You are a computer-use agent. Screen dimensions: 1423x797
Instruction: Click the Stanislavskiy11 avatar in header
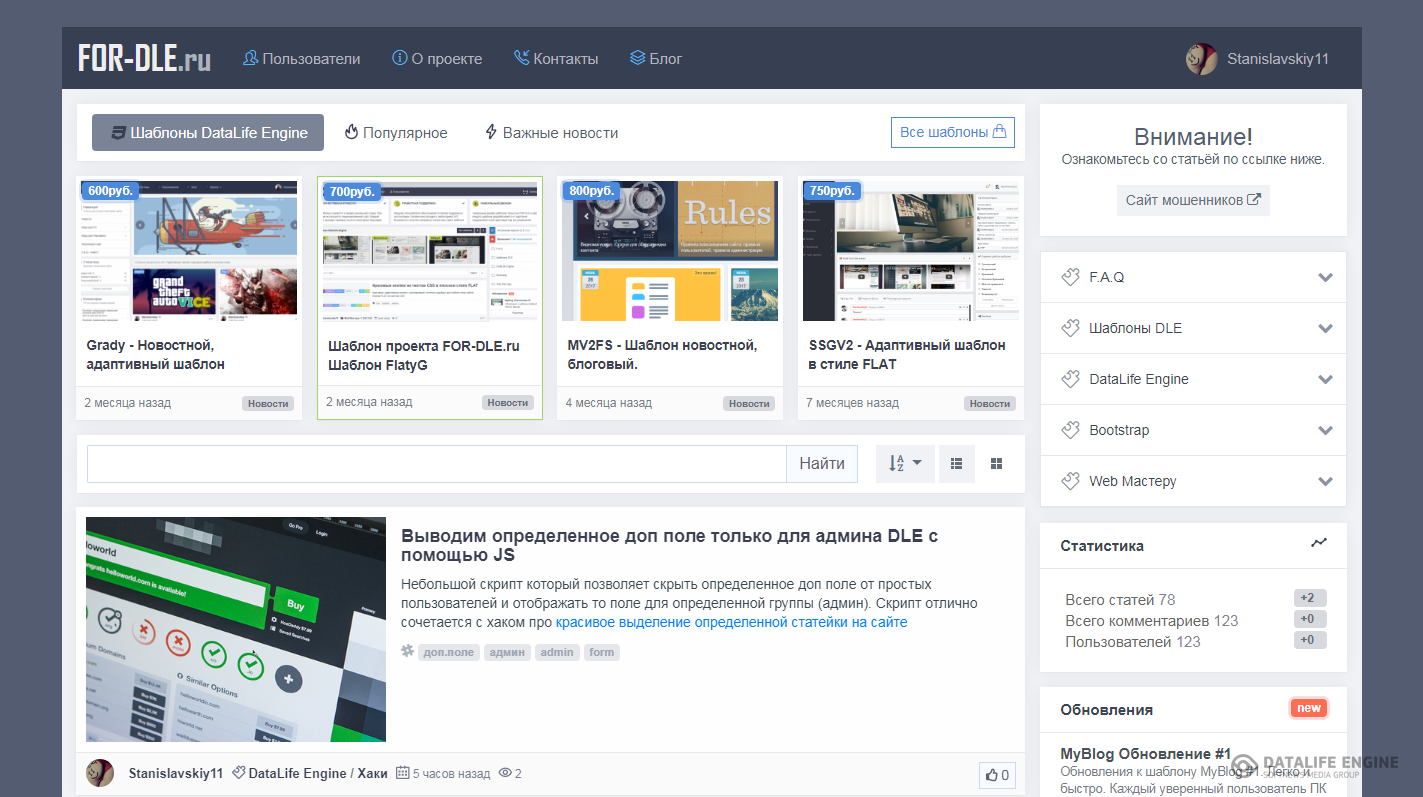click(x=1201, y=59)
